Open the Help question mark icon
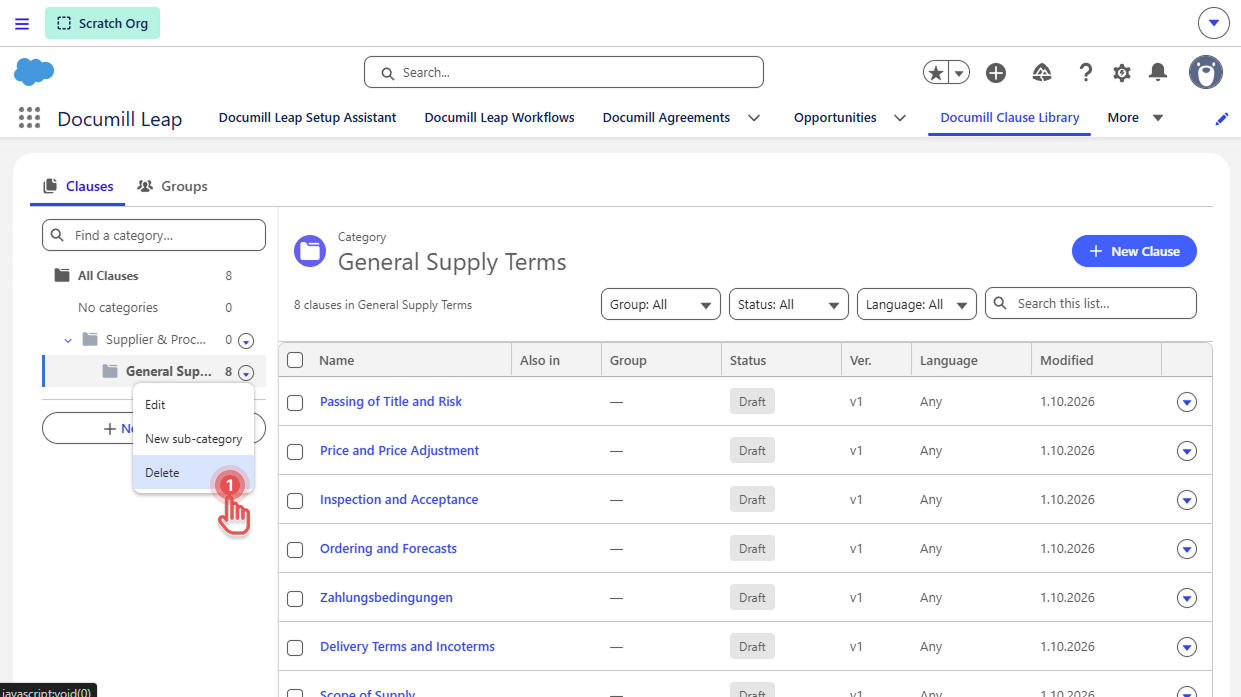This screenshot has height=697, width=1241. tap(1086, 72)
